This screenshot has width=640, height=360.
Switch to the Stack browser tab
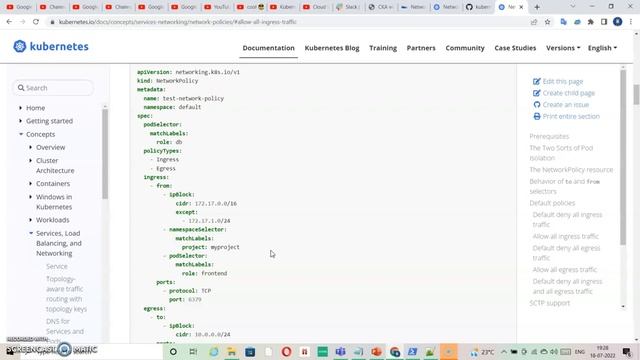click(x=347, y=7)
